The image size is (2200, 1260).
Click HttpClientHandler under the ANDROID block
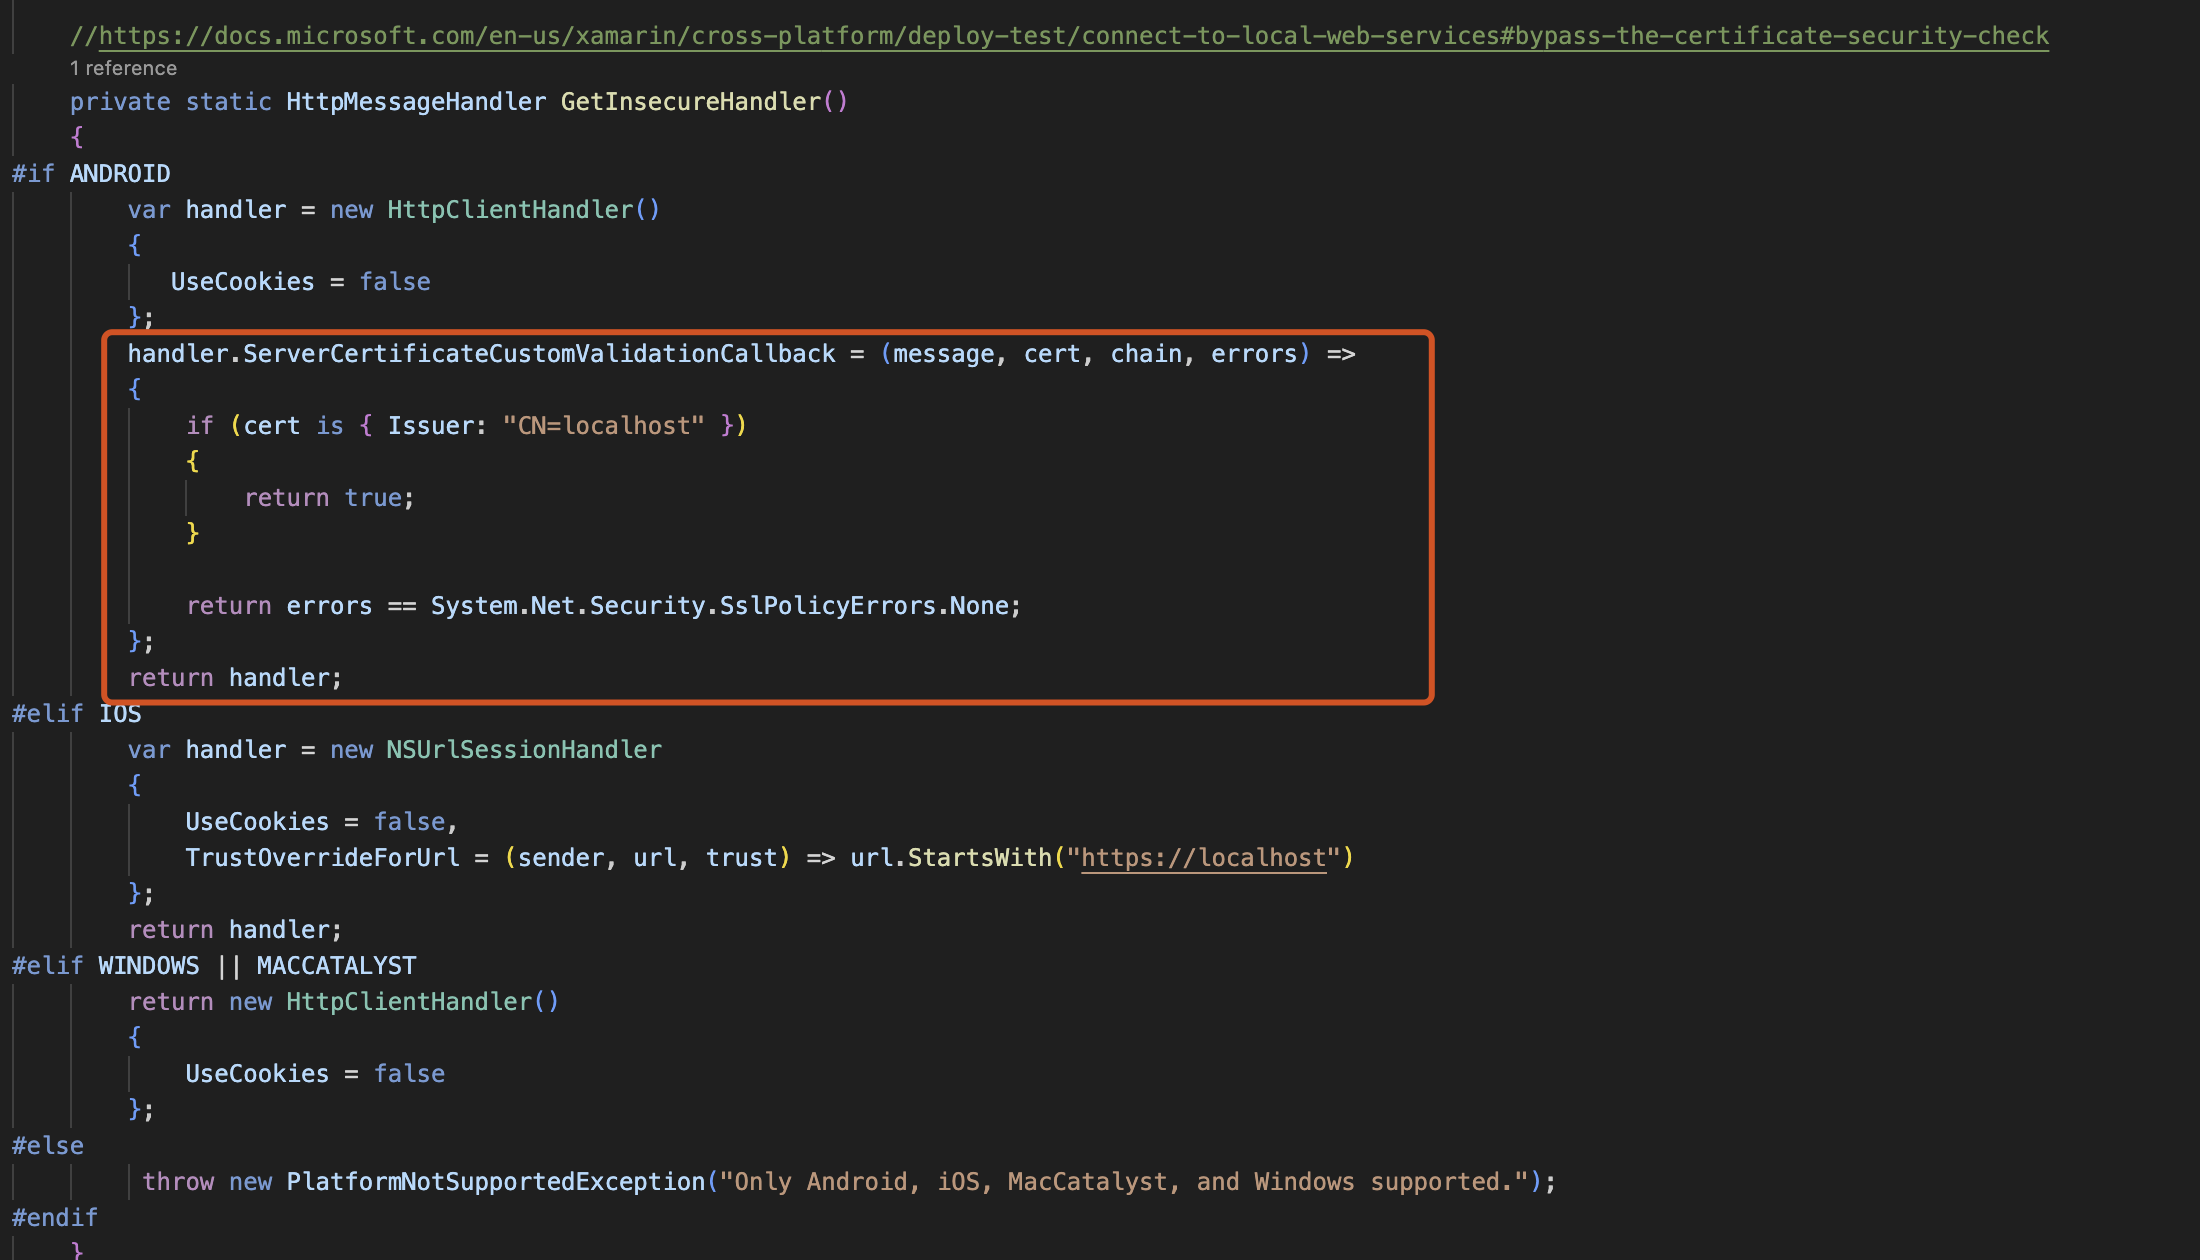pyautogui.click(x=510, y=210)
